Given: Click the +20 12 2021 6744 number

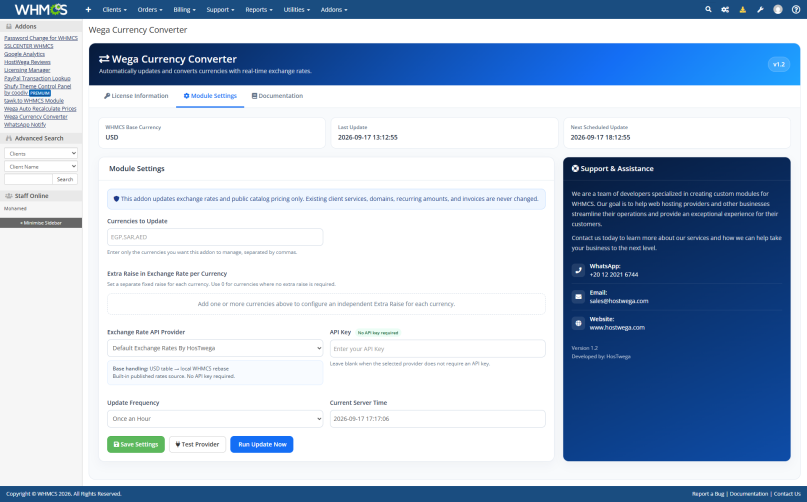Looking at the screenshot, I should click(613, 274).
